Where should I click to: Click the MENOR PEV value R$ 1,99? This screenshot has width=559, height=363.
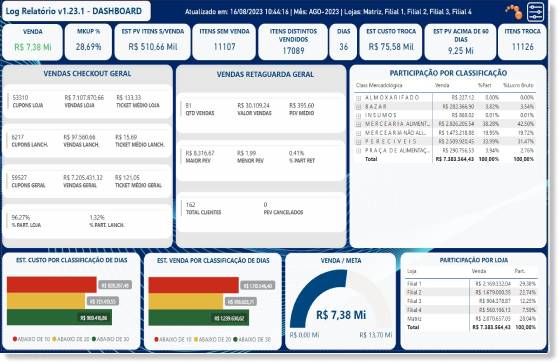(x=246, y=153)
